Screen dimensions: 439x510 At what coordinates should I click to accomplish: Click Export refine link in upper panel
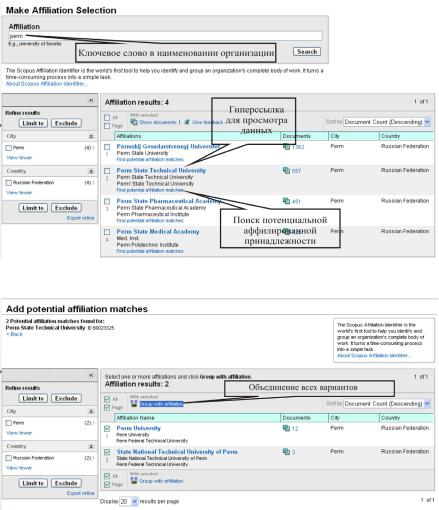tap(80, 218)
